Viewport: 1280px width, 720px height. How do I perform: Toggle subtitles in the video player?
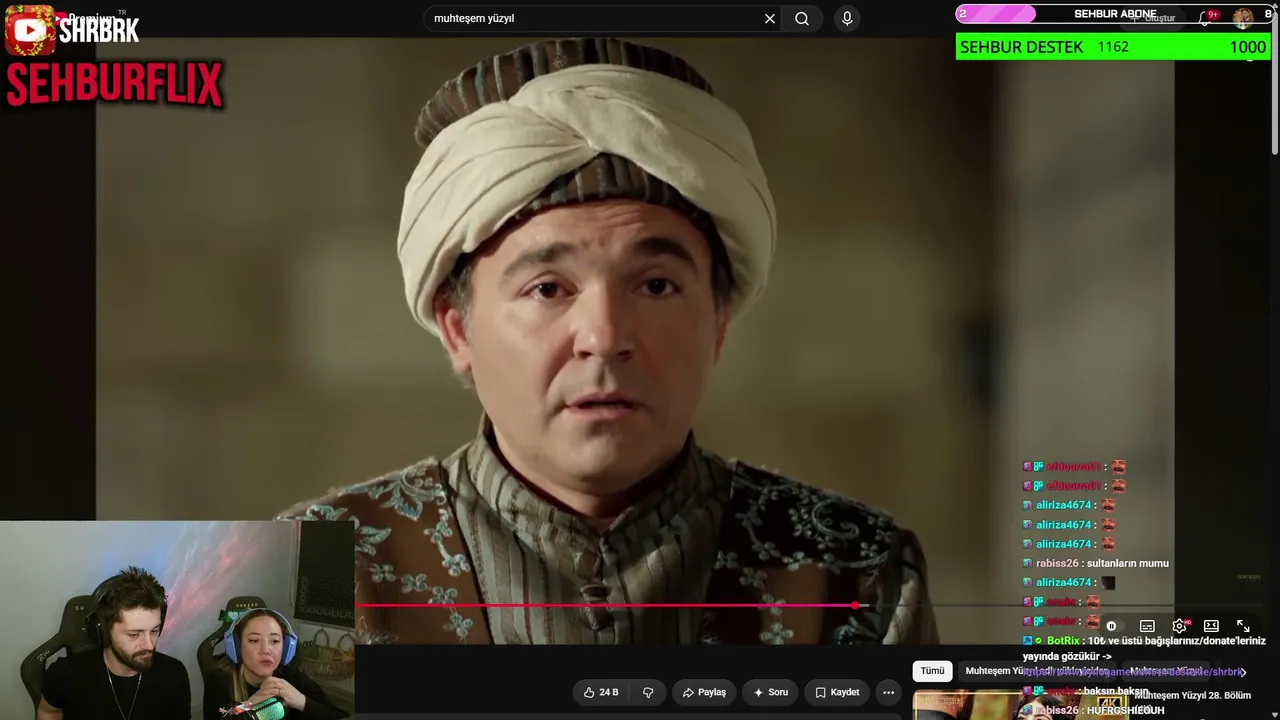[x=1147, y=626]
